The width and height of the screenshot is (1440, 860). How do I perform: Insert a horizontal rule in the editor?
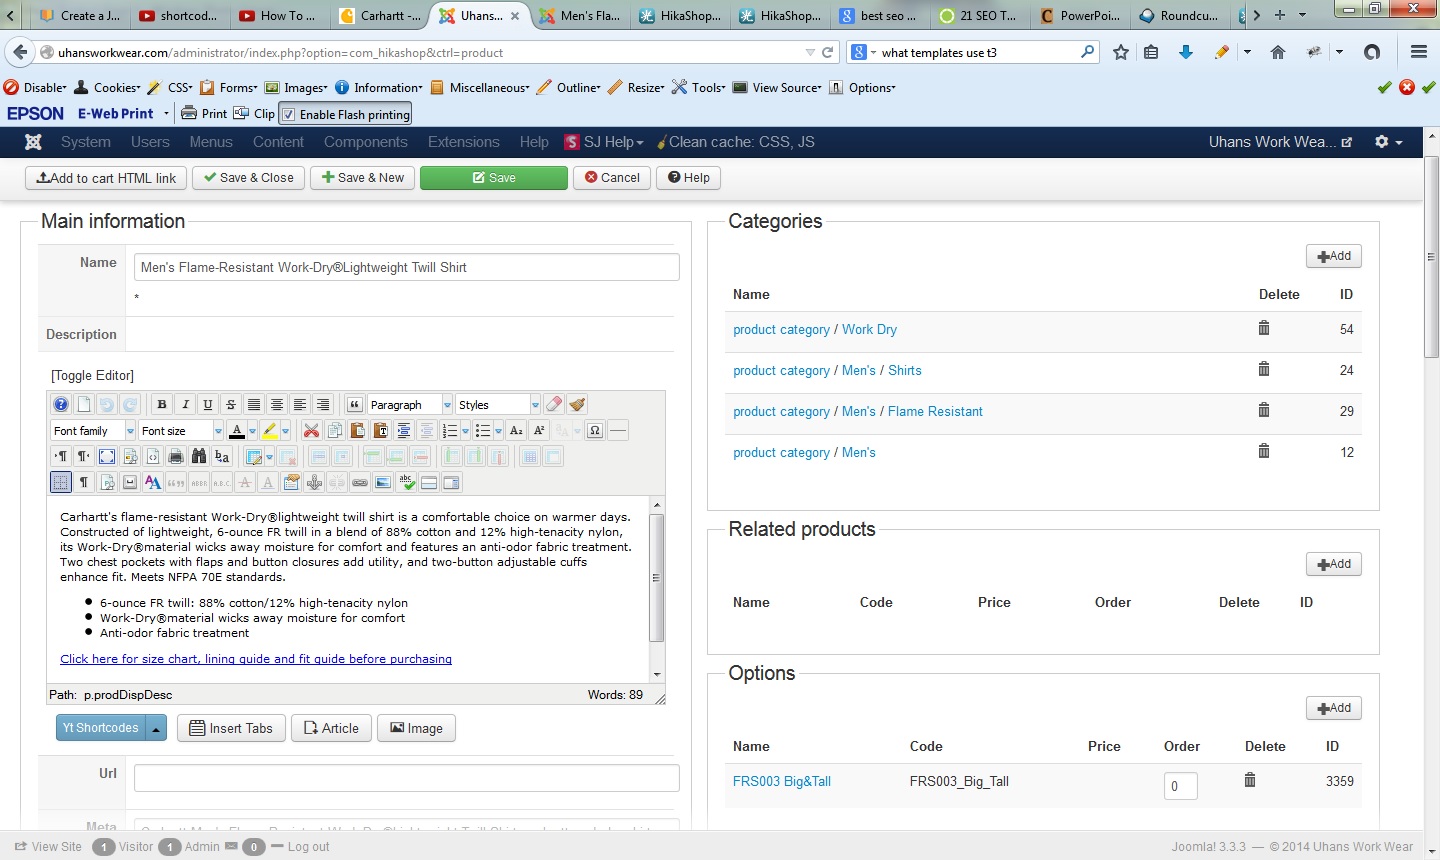[618, 431]
